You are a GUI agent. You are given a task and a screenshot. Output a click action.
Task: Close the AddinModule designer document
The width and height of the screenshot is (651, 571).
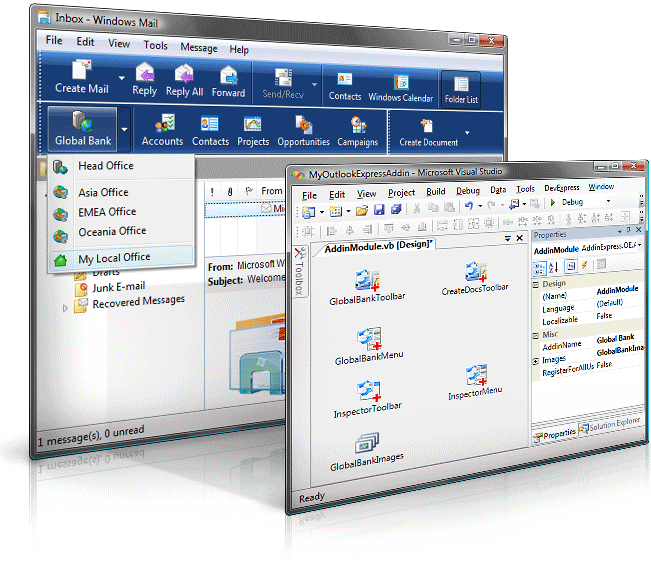pyautogui.click(x=519, y=238)
